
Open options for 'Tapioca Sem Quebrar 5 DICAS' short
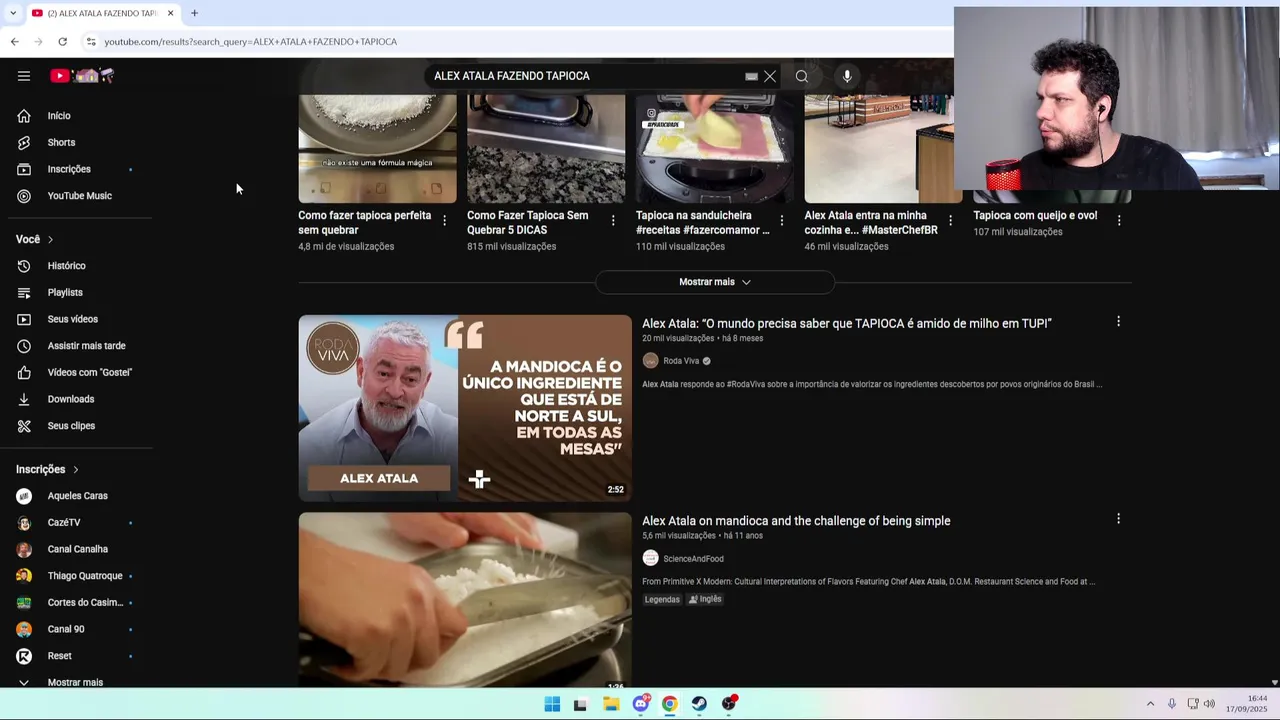pos(613,221)
